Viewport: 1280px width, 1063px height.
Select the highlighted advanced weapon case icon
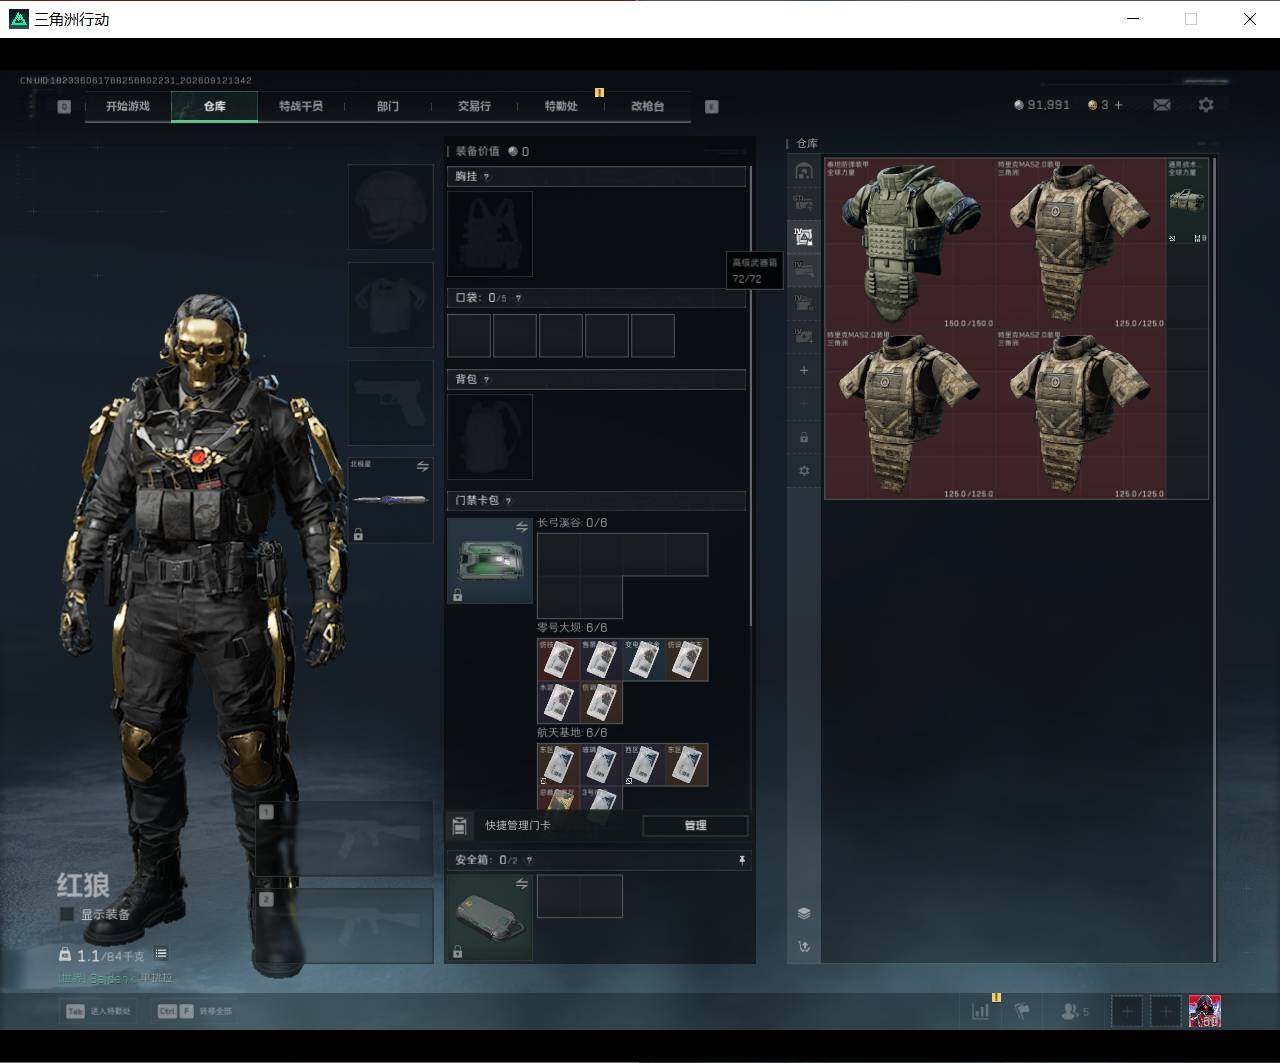804,237
